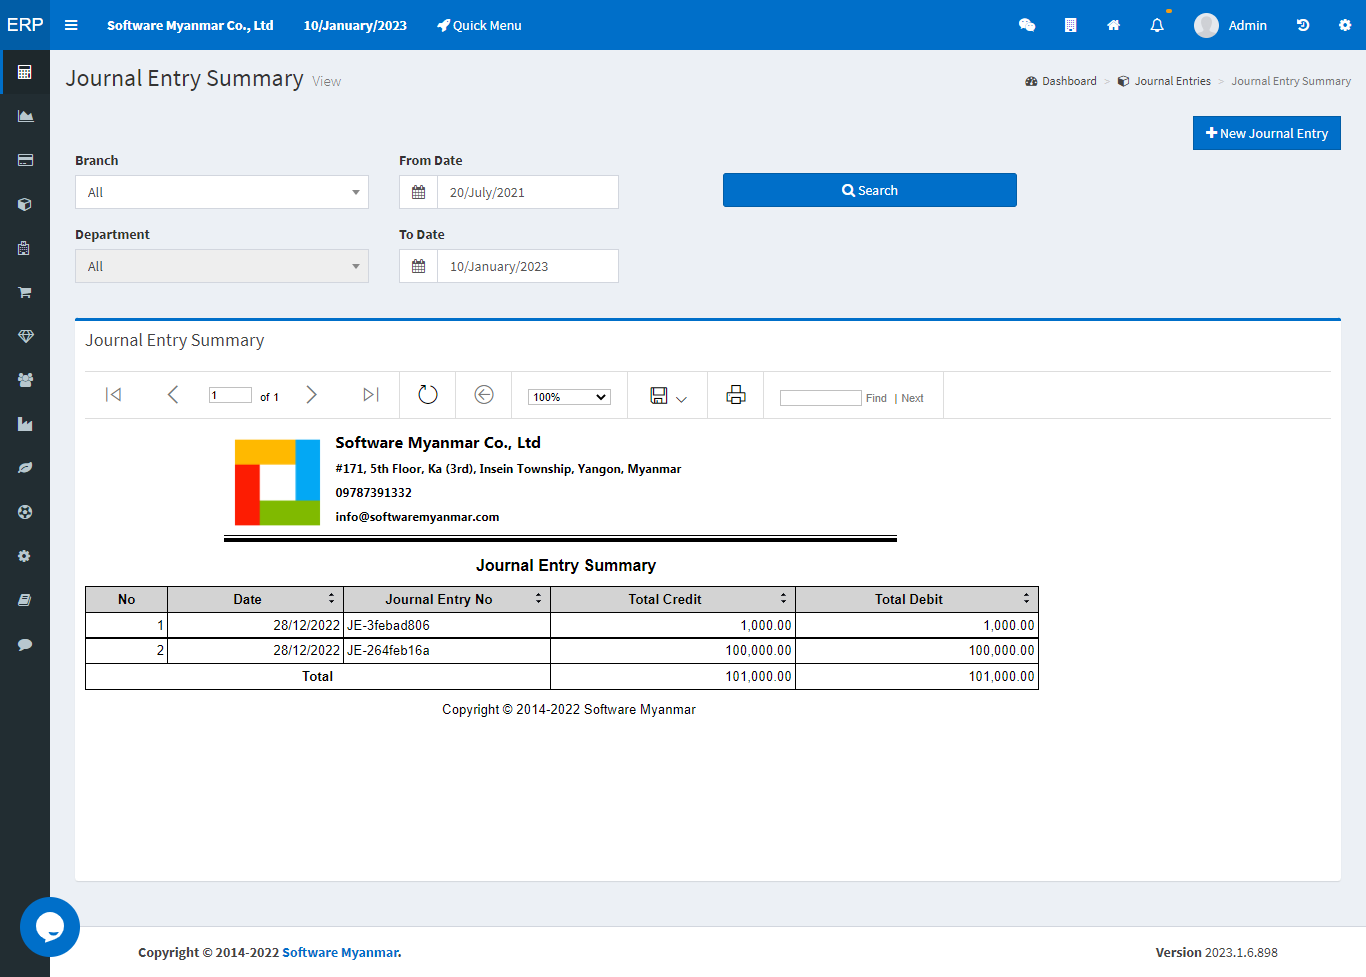1366x977 pixels.
Task: Open From Date calendar picker
Action: (418, 192)
